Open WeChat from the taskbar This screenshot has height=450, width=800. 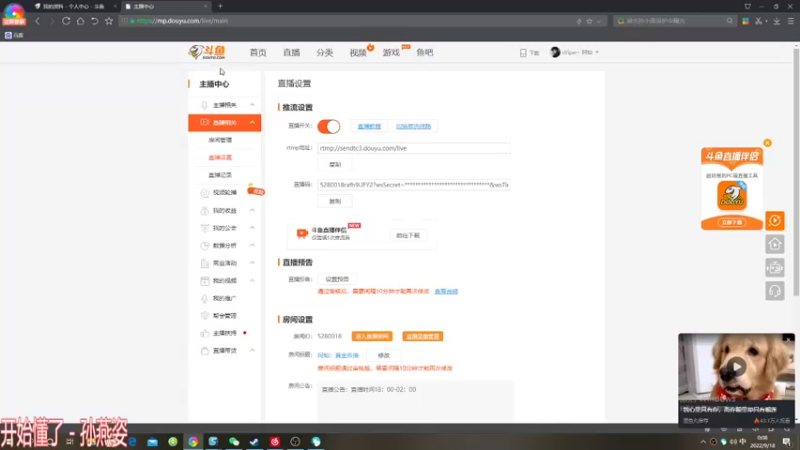click(234, 441)
